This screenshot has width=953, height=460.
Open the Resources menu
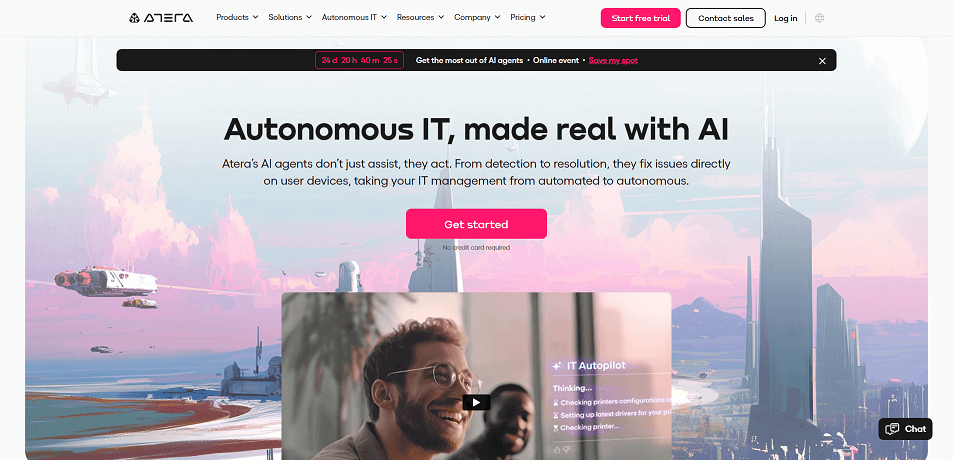tap(421, 18)
